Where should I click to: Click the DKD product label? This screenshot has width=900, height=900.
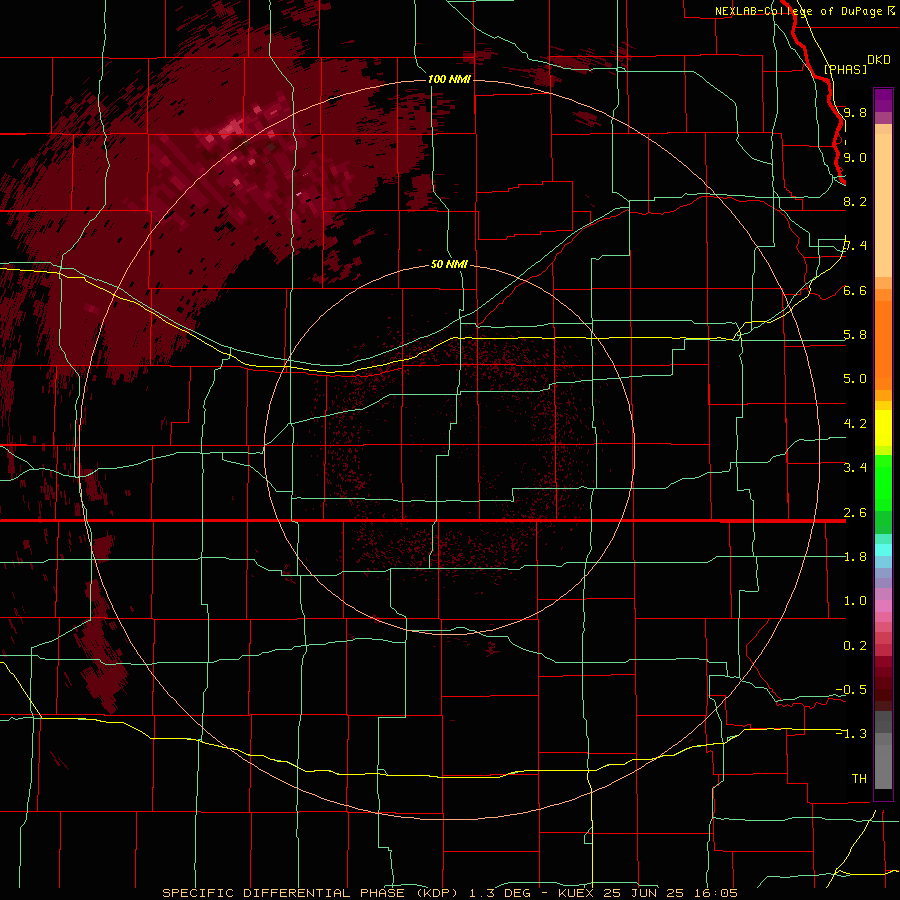point(878,59)
